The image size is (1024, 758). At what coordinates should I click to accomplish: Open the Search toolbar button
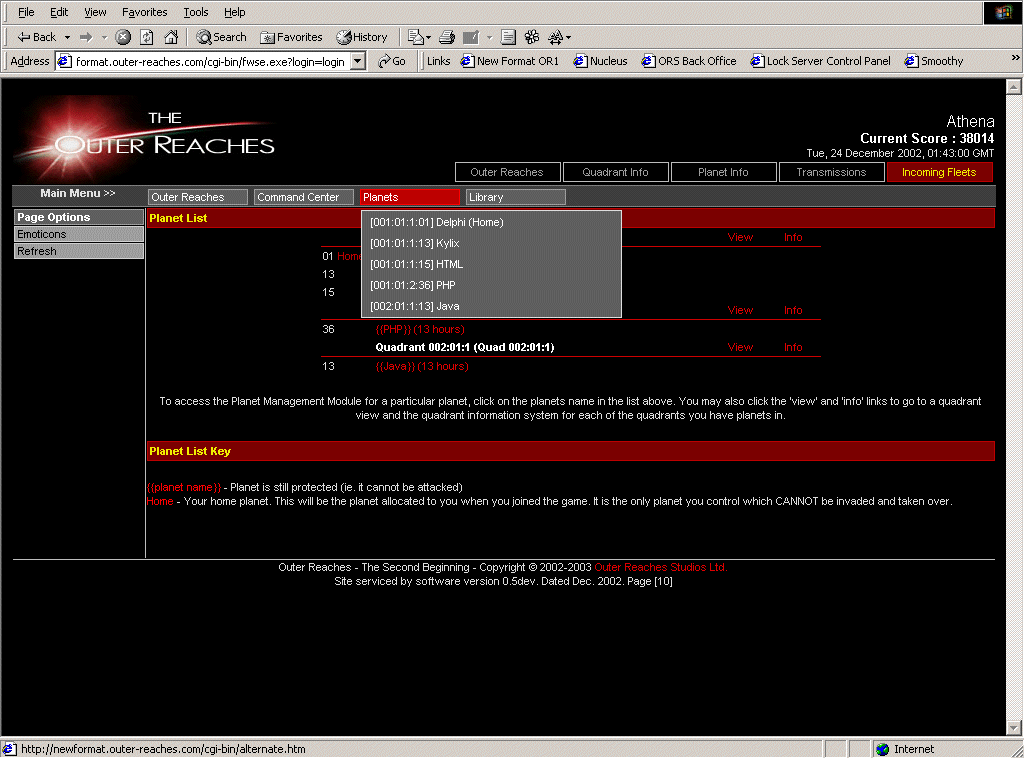tap(221, 37)
